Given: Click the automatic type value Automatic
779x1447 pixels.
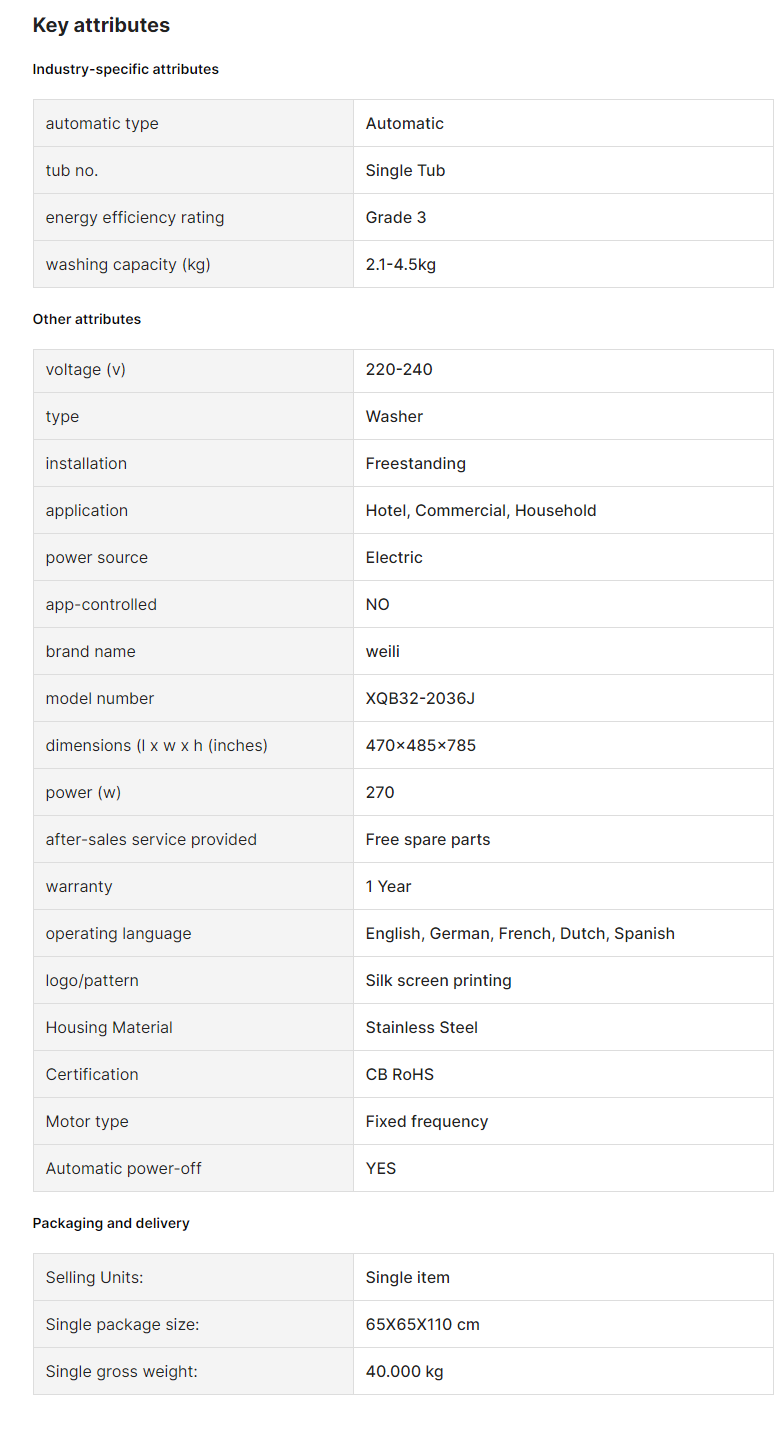Looking at the screenshot, I should click(405, 123).
